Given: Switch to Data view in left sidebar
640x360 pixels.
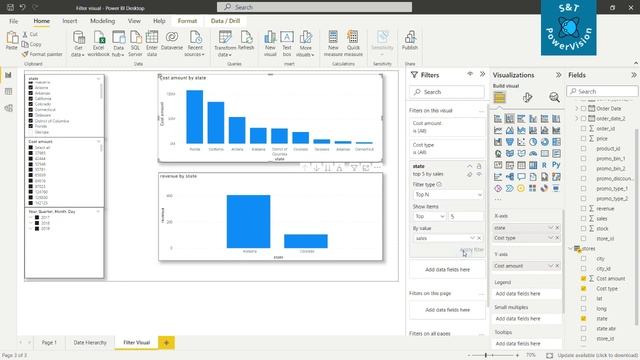Looking at the screenshot, I should [8, 91].
